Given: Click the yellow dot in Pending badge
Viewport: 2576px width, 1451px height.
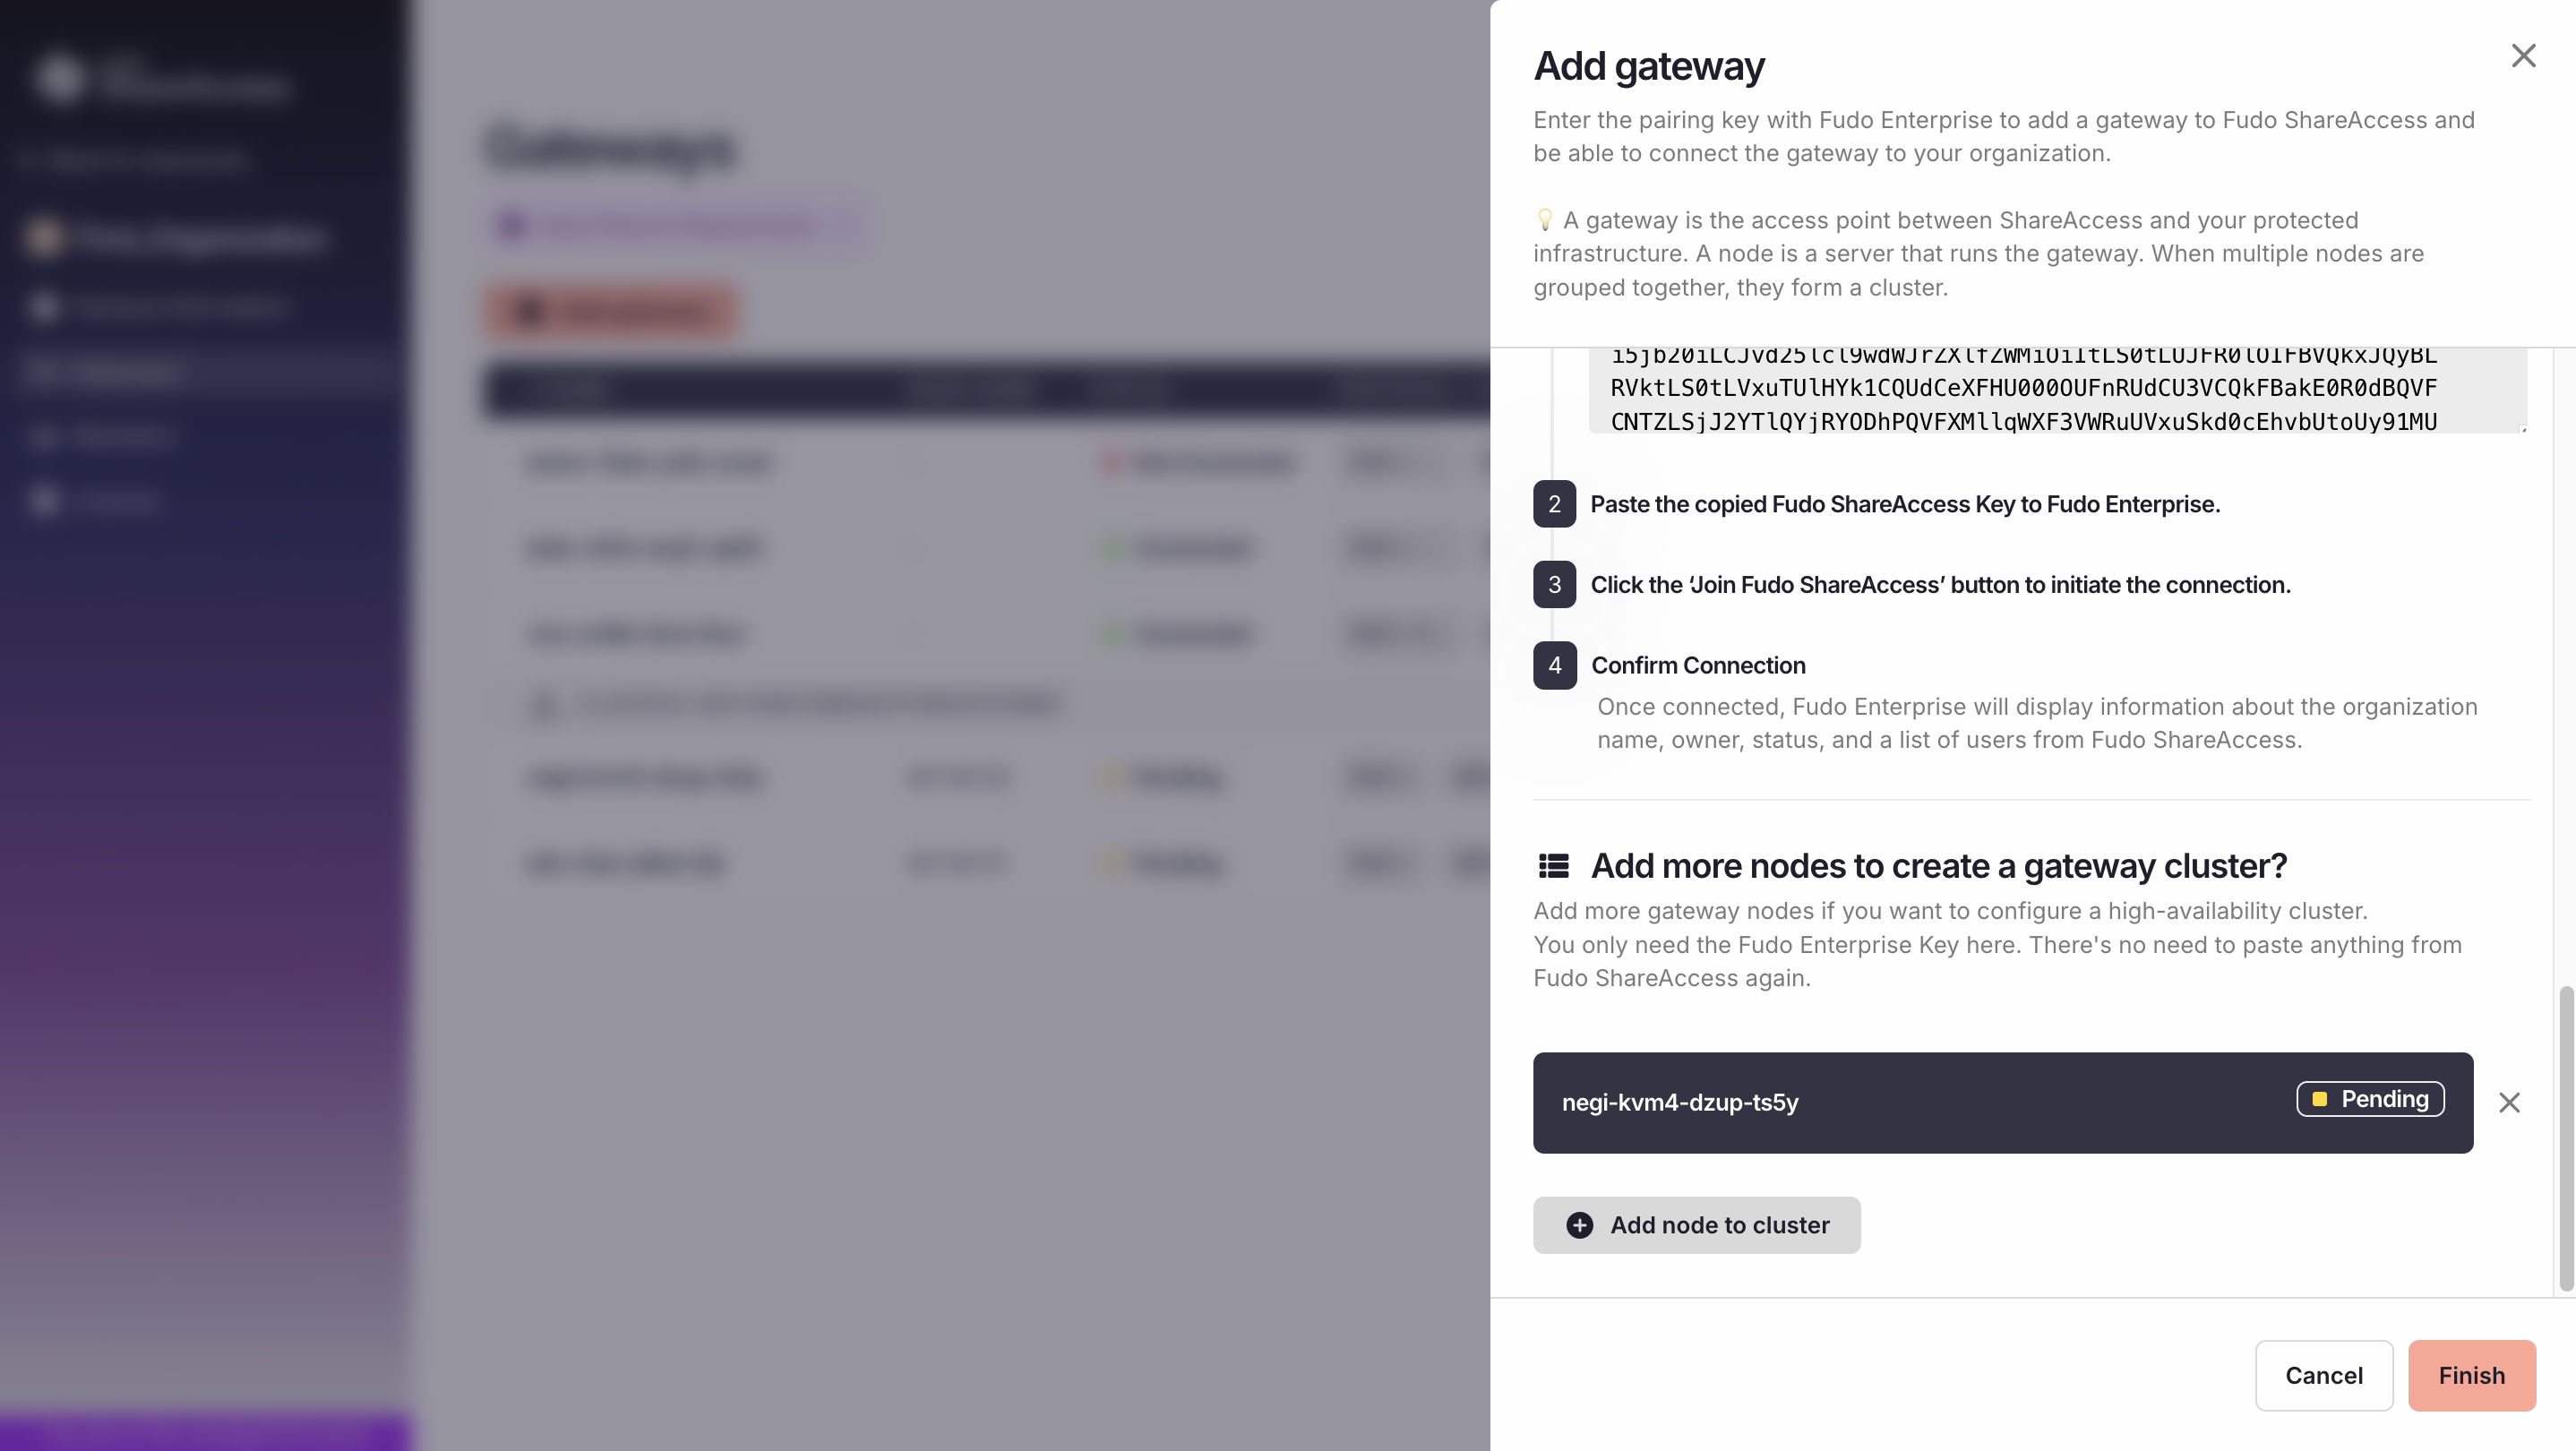Looking at the screenshot, I should (2320, 1099).
